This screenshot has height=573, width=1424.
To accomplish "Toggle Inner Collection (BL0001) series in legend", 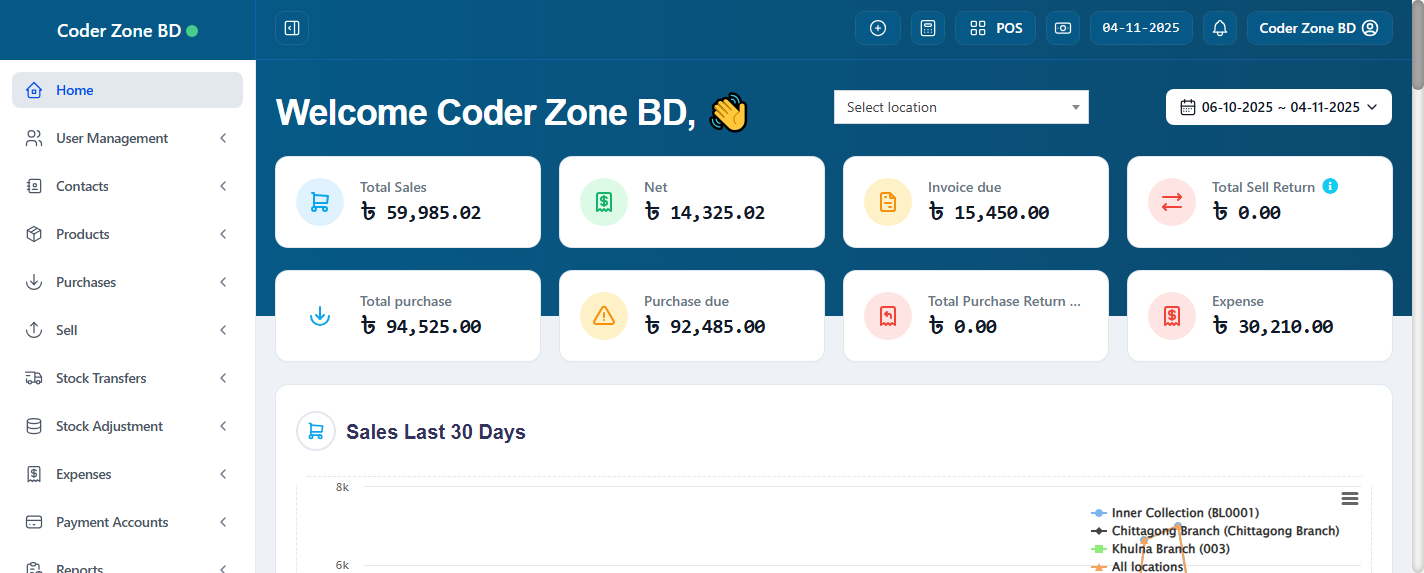I will click(x=1184, y=513).
